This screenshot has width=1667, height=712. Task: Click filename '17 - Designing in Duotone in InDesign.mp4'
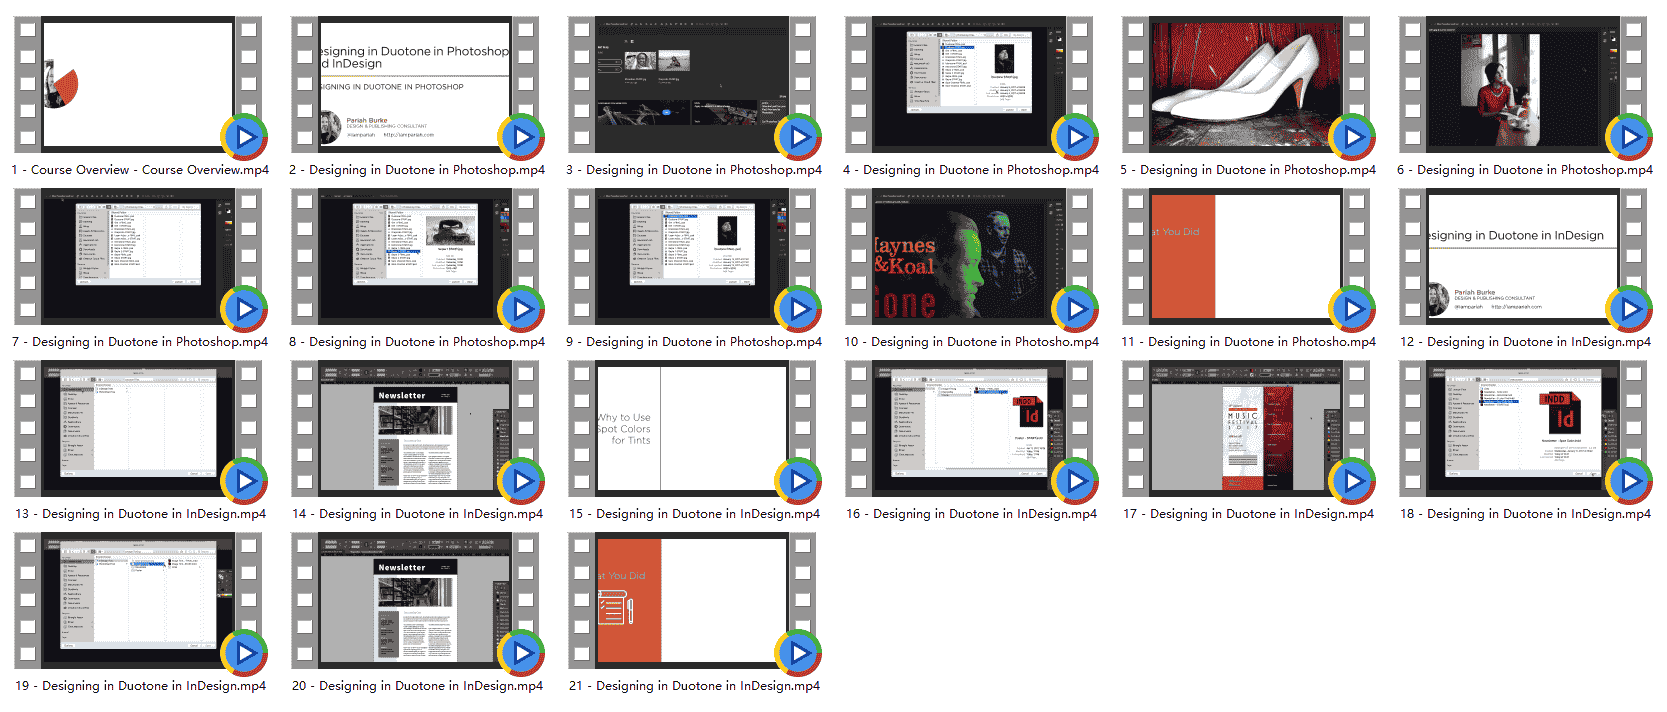(x=1248, y=514)
